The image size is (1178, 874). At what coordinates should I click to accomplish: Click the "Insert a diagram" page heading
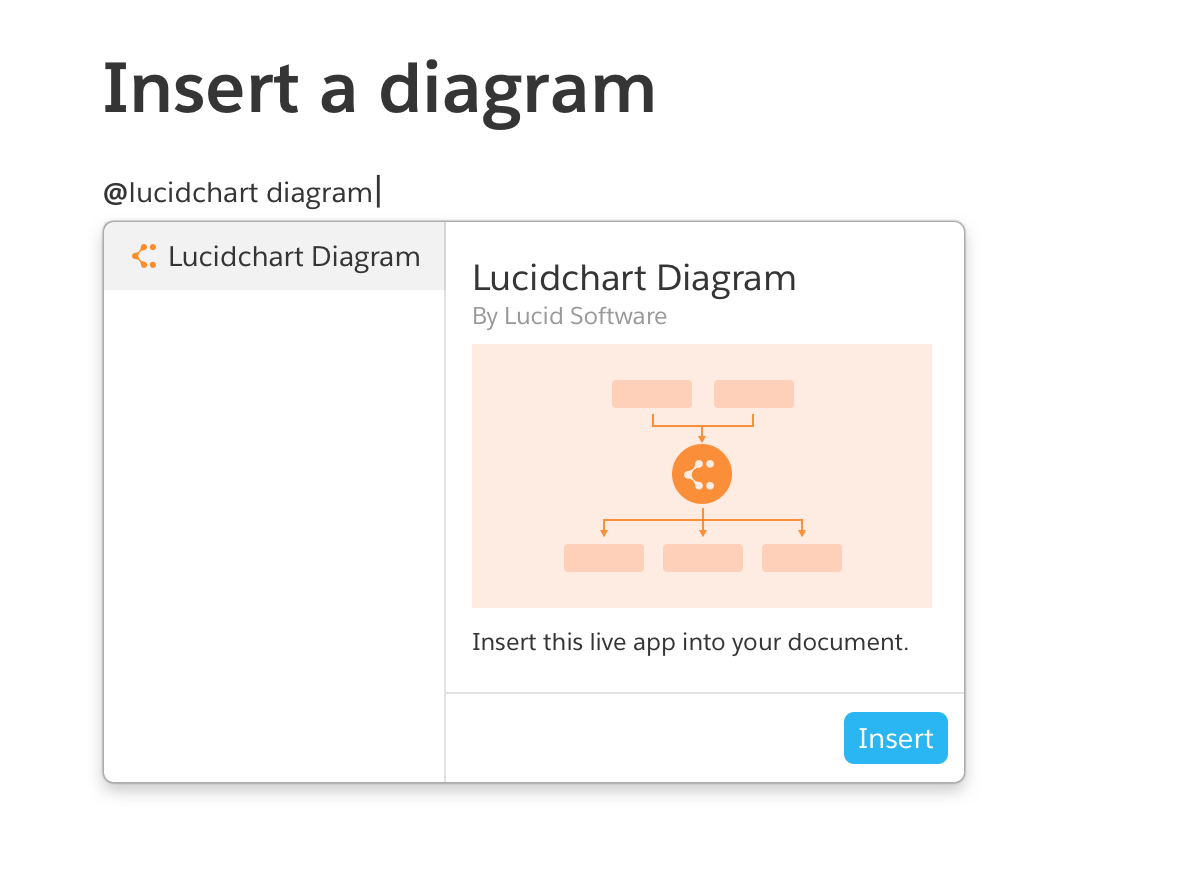pyautogui.click(x=379, y=88)
